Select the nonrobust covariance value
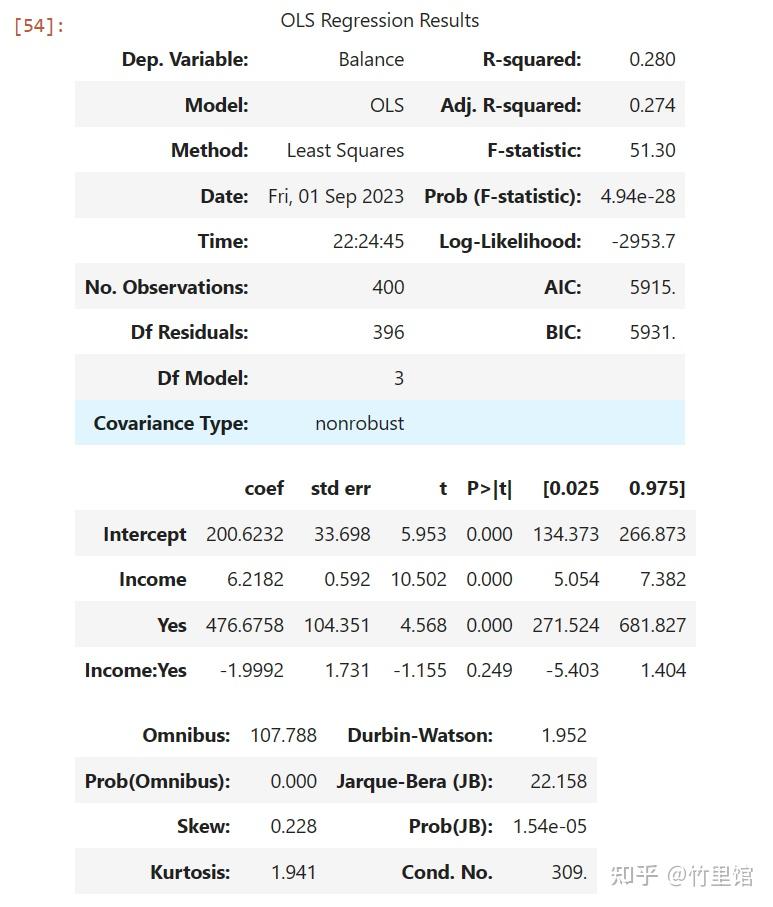The height and width of the screenshot is (907, 773). click(359, 423)
